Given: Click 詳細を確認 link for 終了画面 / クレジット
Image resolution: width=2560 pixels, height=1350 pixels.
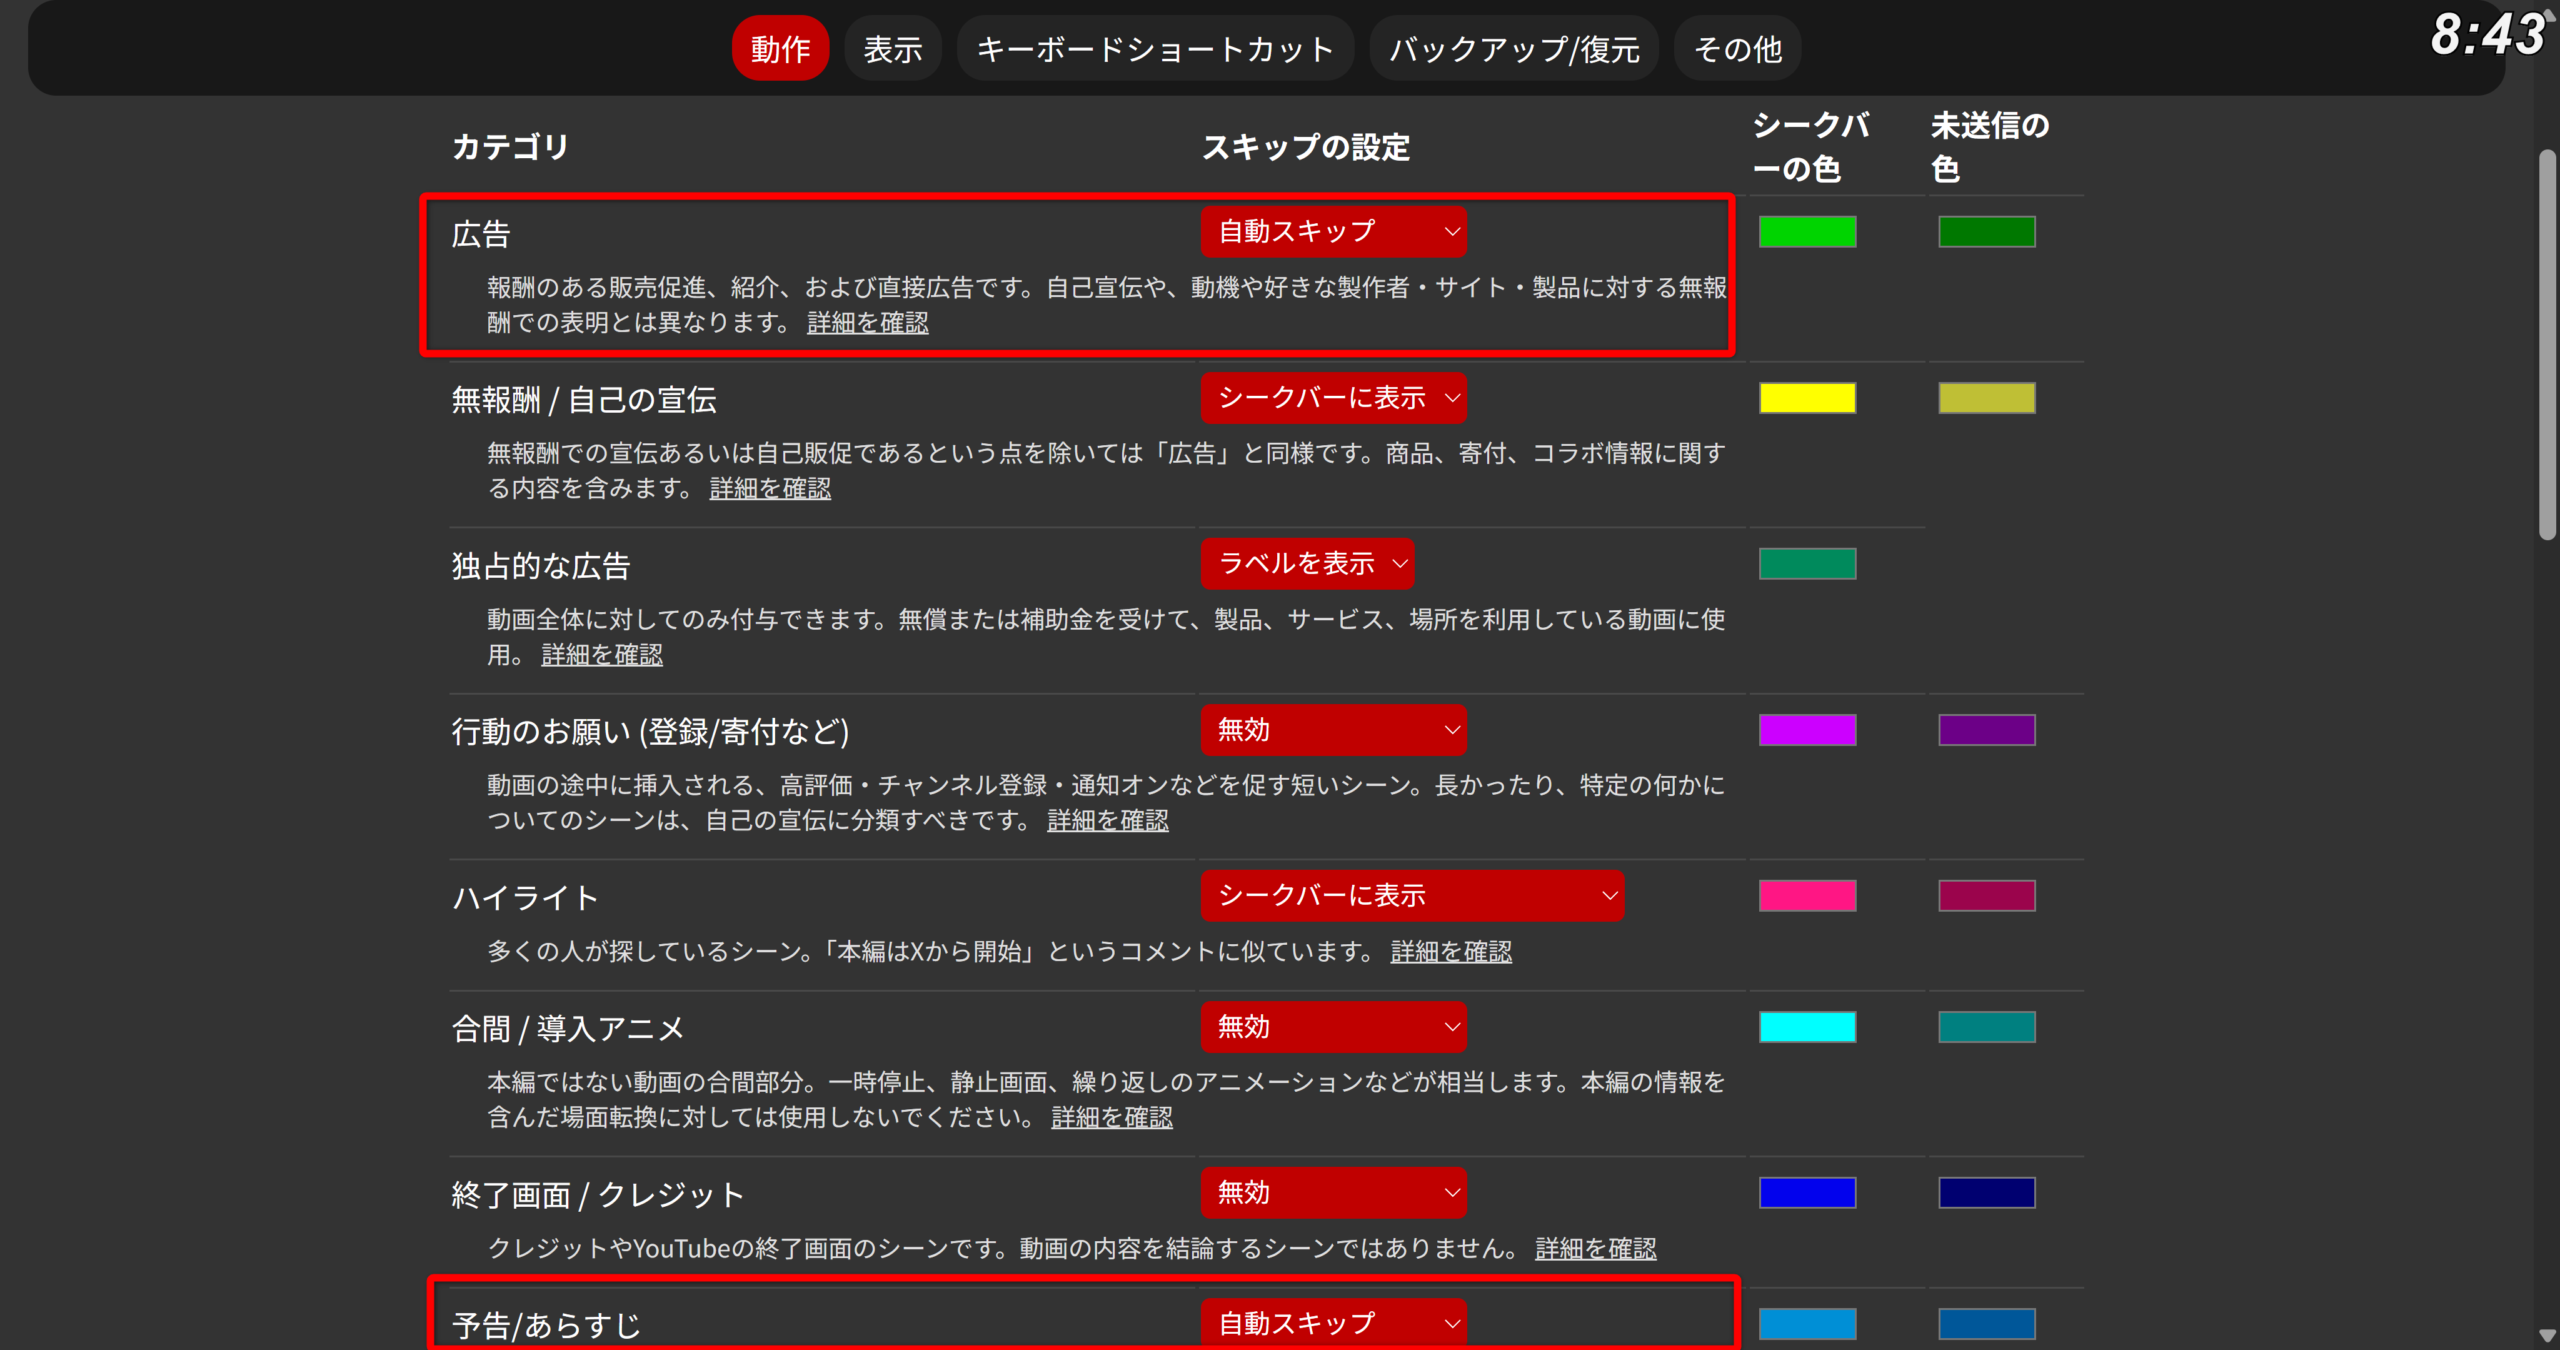Looking at the screenshot, I should point(1595,1249).
